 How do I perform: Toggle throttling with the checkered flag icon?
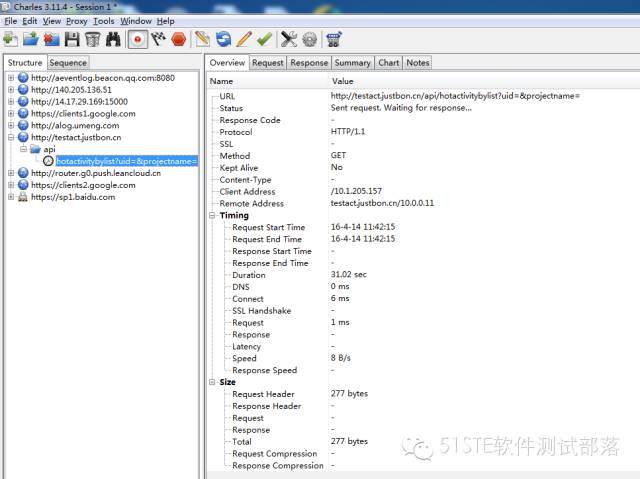coord(158,40)
